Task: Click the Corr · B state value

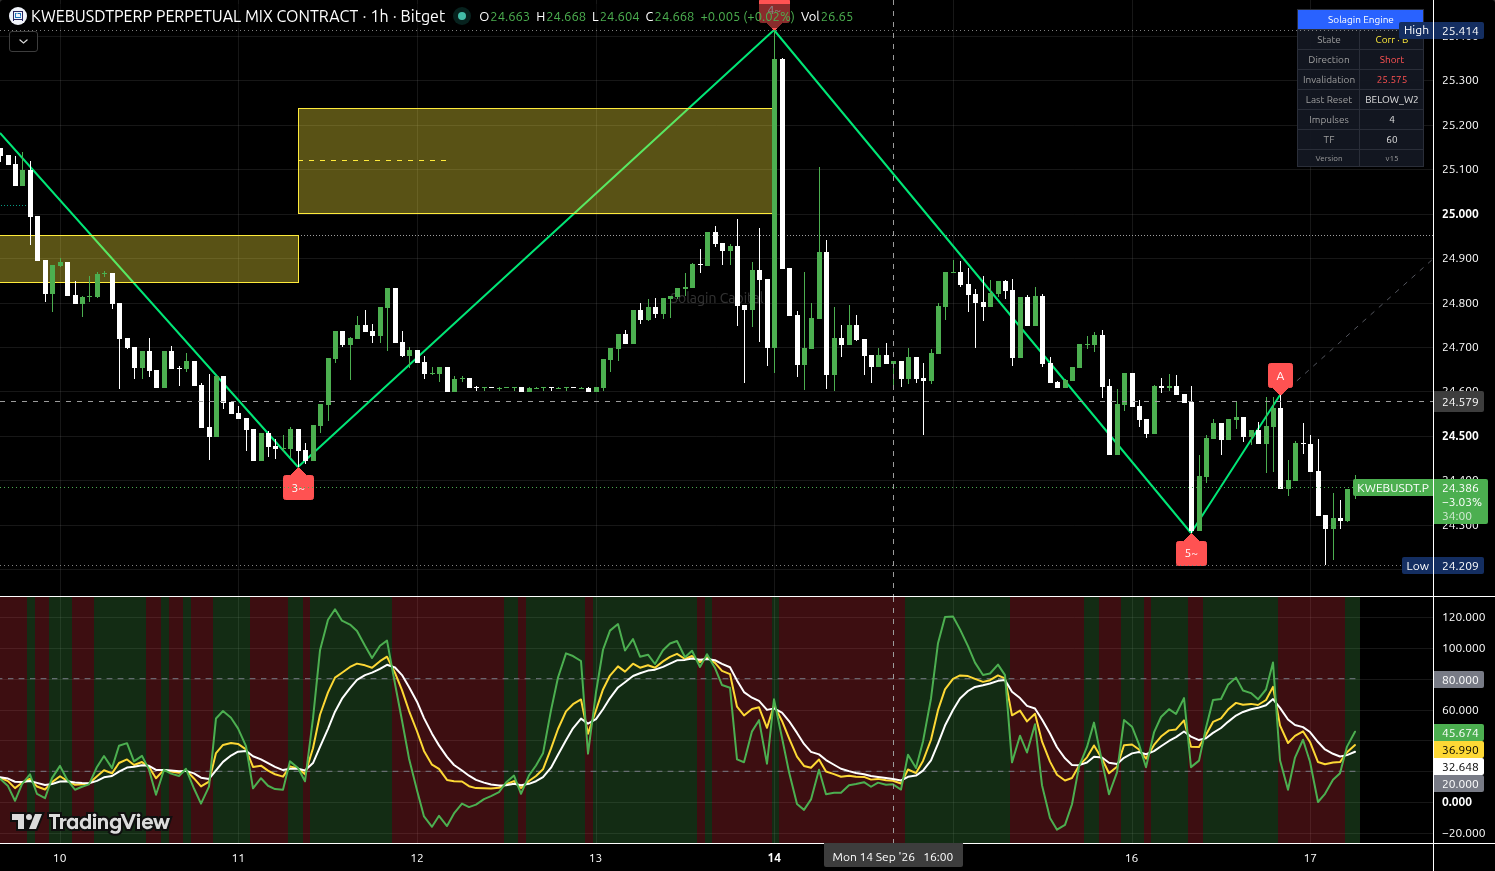Action: (x=1391, y=40)
